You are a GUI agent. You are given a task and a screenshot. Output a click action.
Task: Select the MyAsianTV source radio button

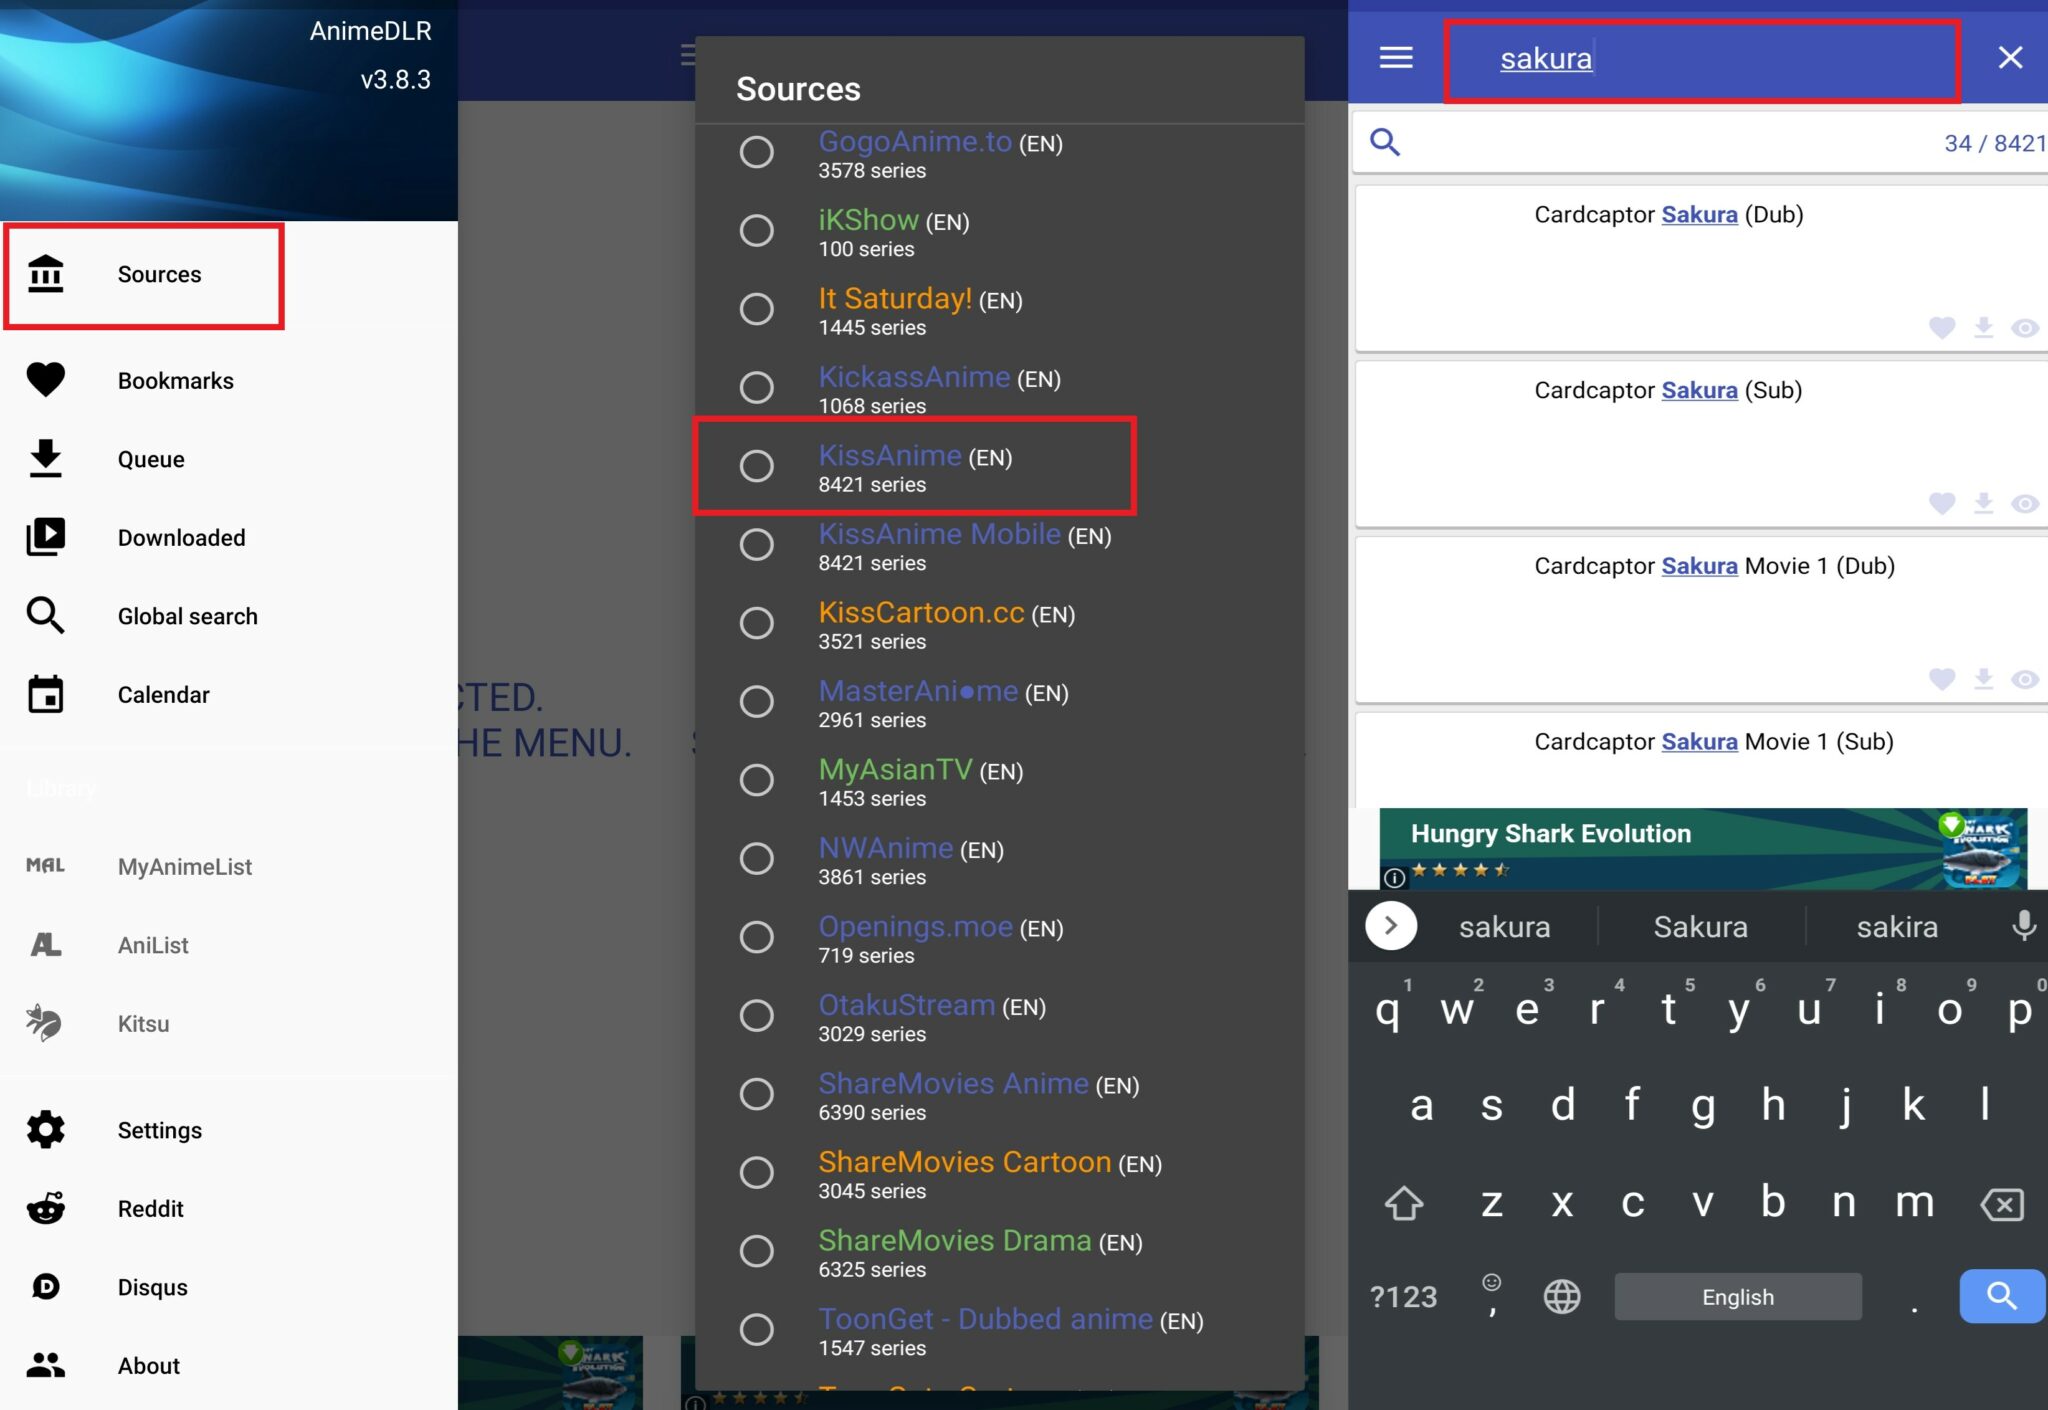click(x=757, y=780)
